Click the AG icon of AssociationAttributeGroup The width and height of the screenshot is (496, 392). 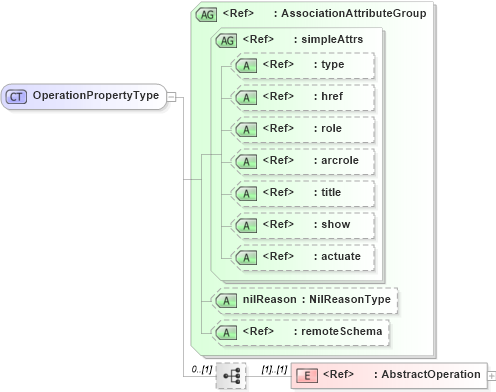point(206,15)
